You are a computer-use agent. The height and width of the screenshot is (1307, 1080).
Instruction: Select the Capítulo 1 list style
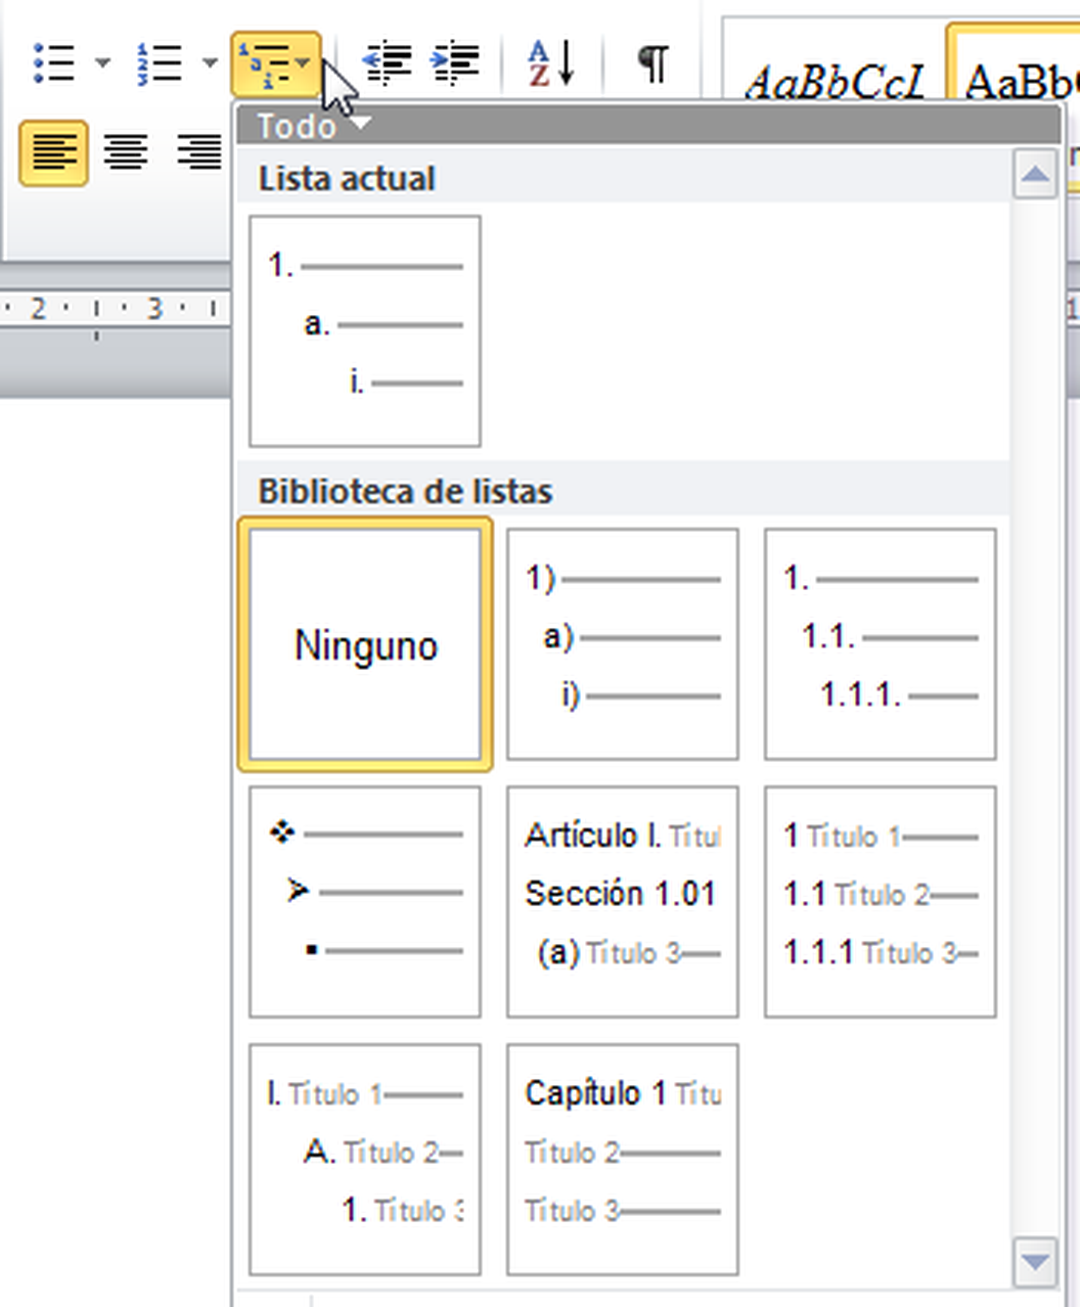(621, 1150)
